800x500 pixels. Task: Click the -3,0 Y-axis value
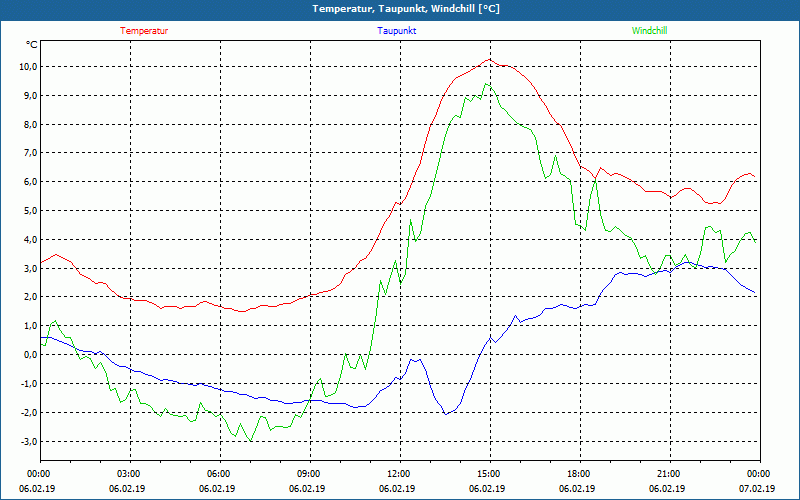coord(29,441)
